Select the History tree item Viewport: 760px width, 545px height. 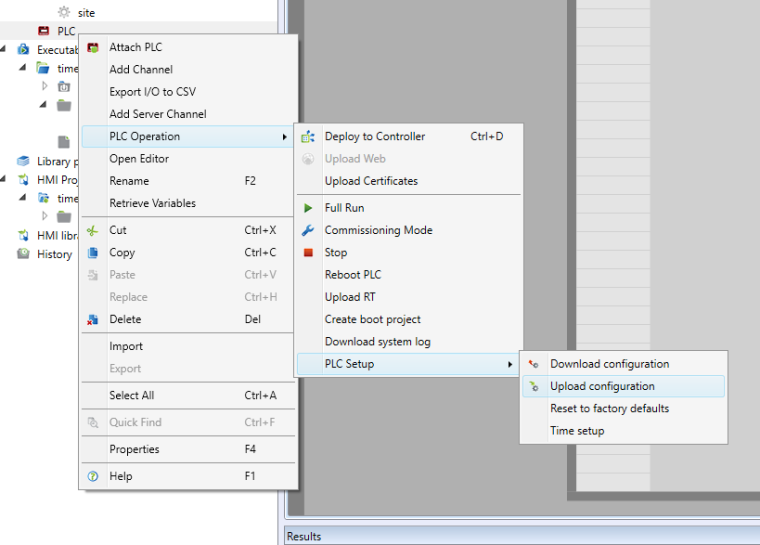pos(54,254)
